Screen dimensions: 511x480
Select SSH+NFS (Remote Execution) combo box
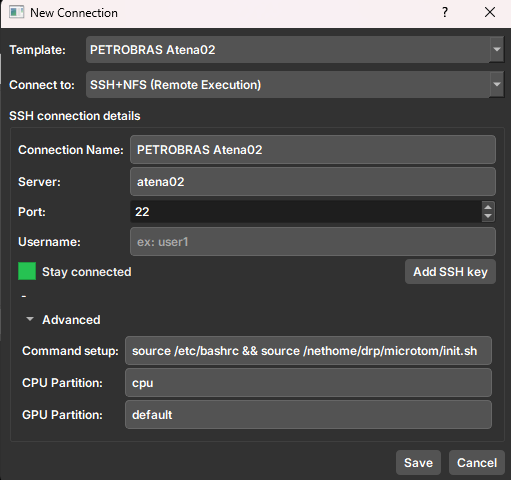(295, 85)
